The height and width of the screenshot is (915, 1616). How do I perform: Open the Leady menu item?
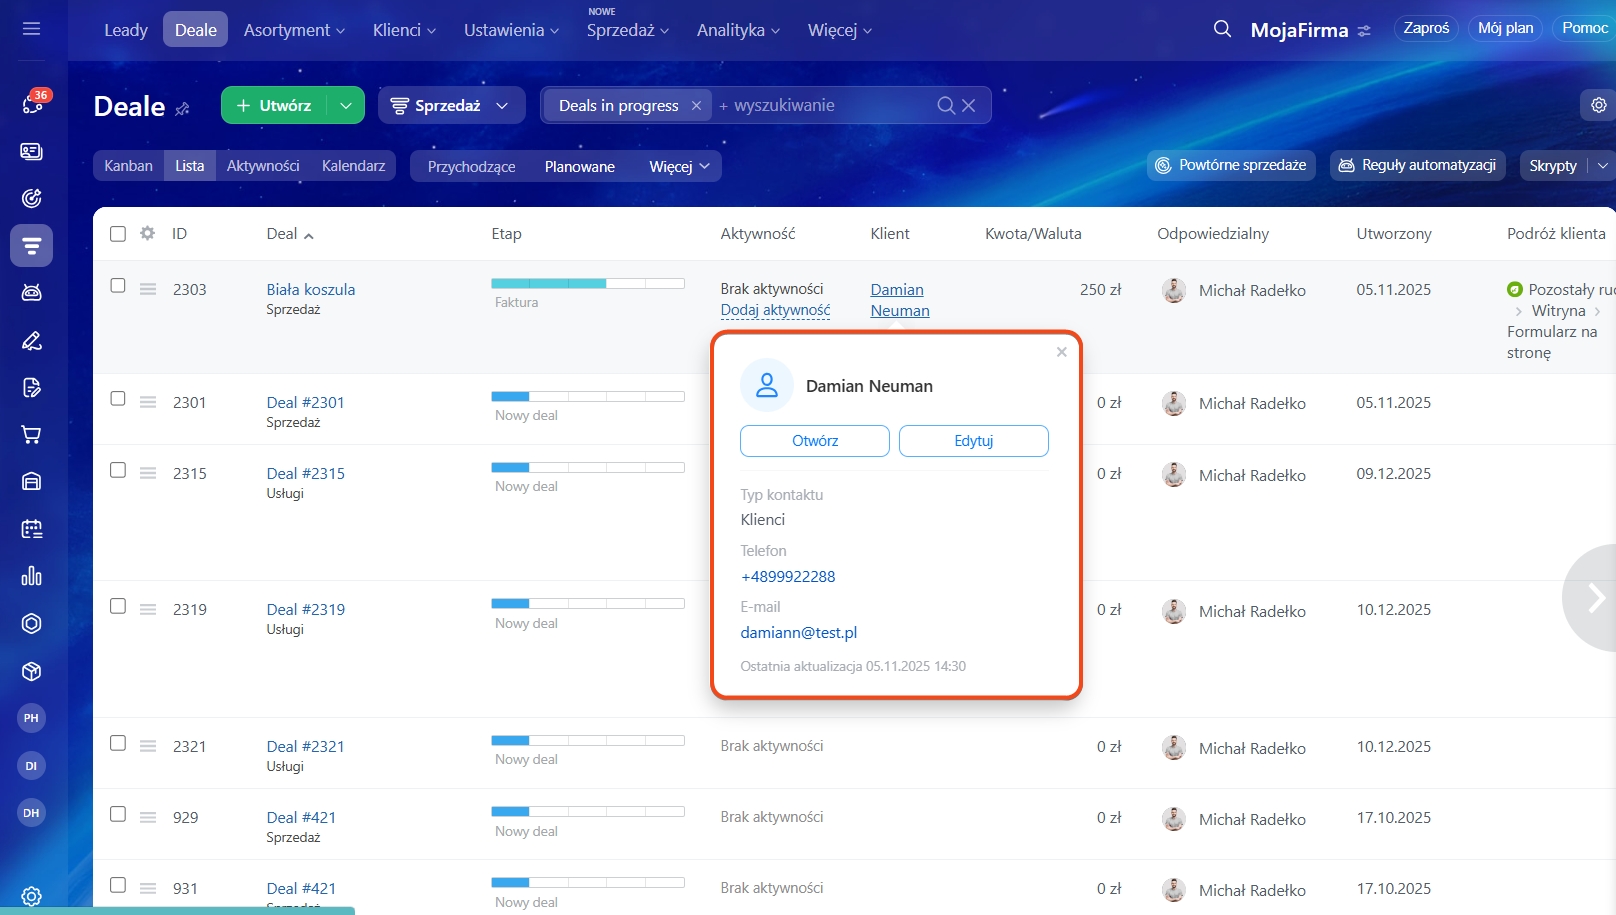point(126,30)
